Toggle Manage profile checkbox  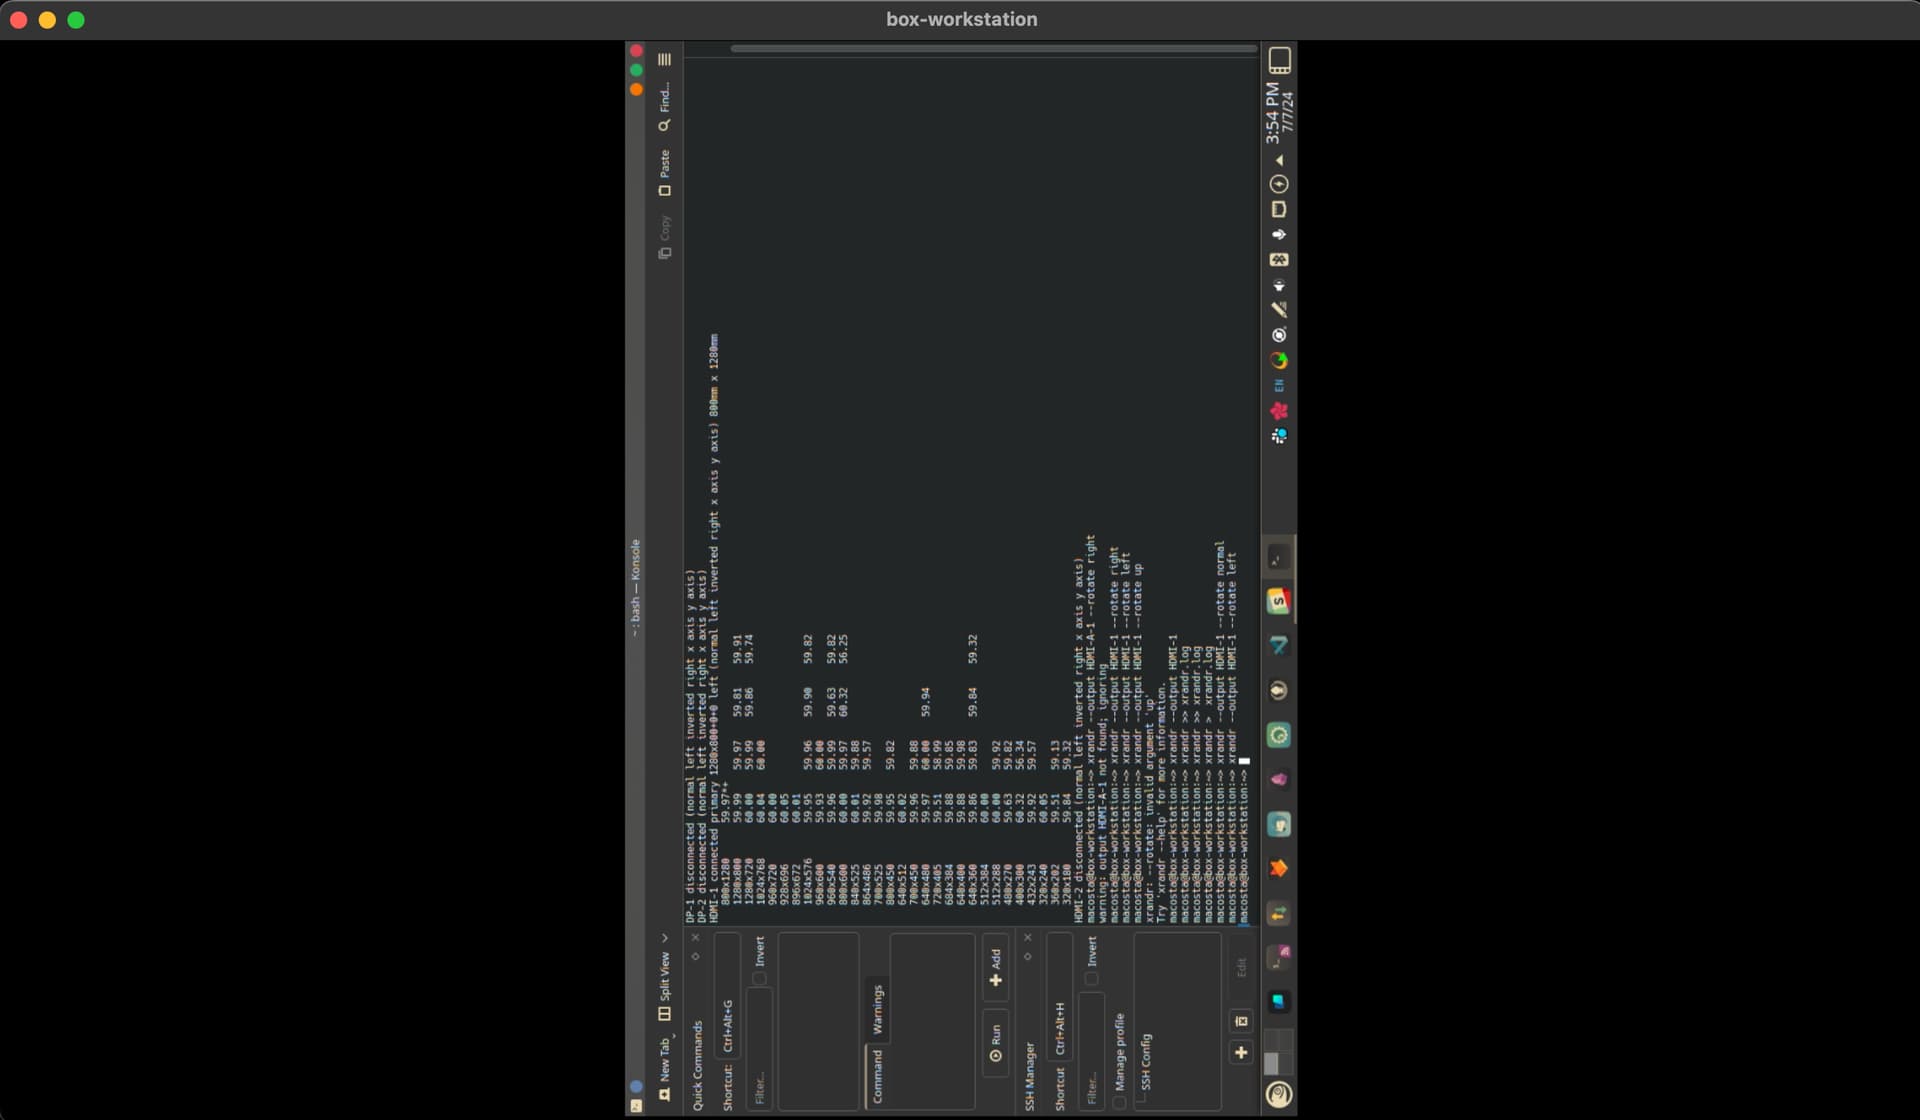click(x=1119, y=1102)
